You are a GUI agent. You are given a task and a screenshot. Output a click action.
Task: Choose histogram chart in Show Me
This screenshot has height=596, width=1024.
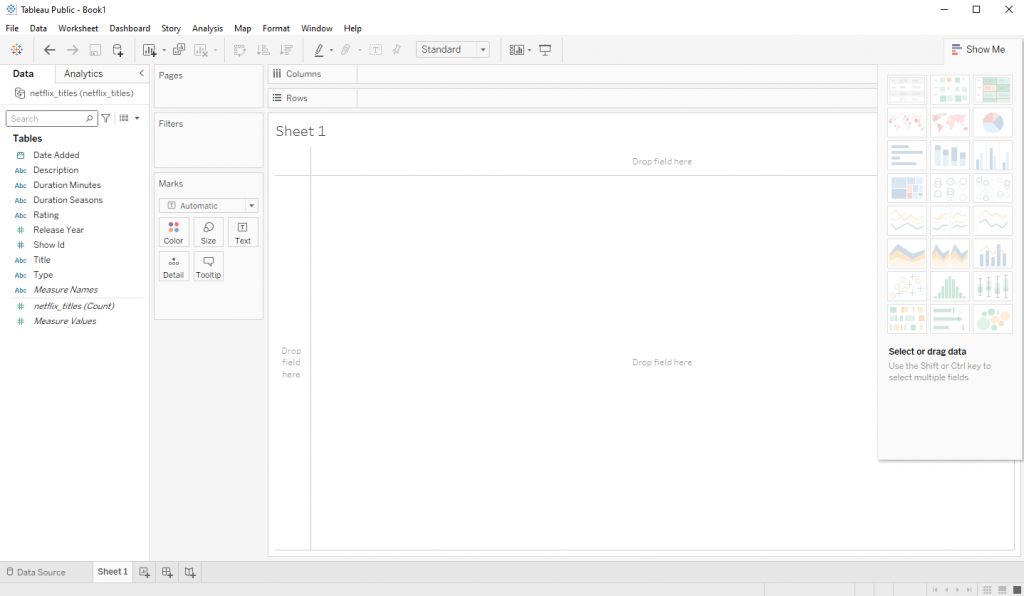point(950,287)
